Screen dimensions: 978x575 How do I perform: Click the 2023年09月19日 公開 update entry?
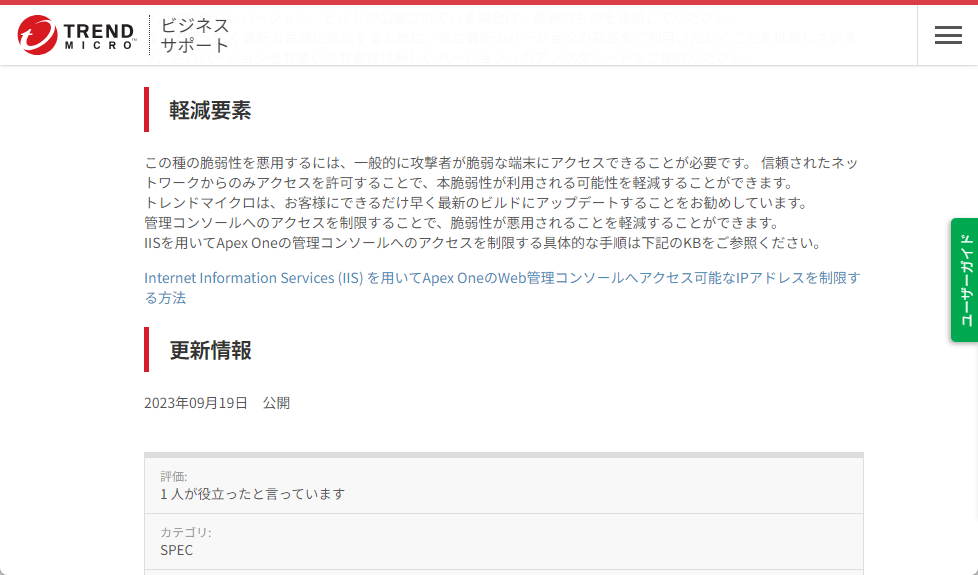point(217,403)
